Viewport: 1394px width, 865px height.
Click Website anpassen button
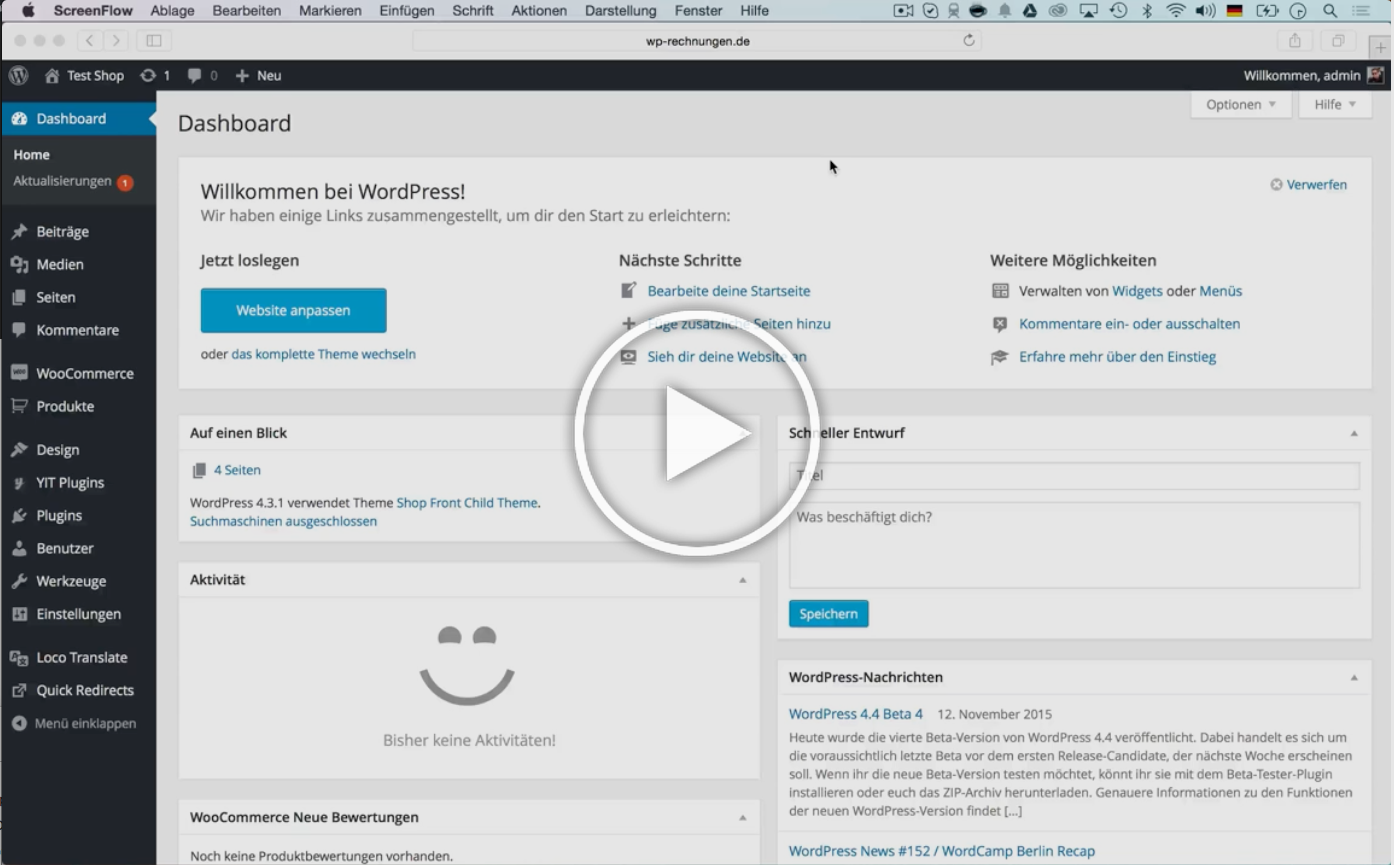tap(293, 310)
